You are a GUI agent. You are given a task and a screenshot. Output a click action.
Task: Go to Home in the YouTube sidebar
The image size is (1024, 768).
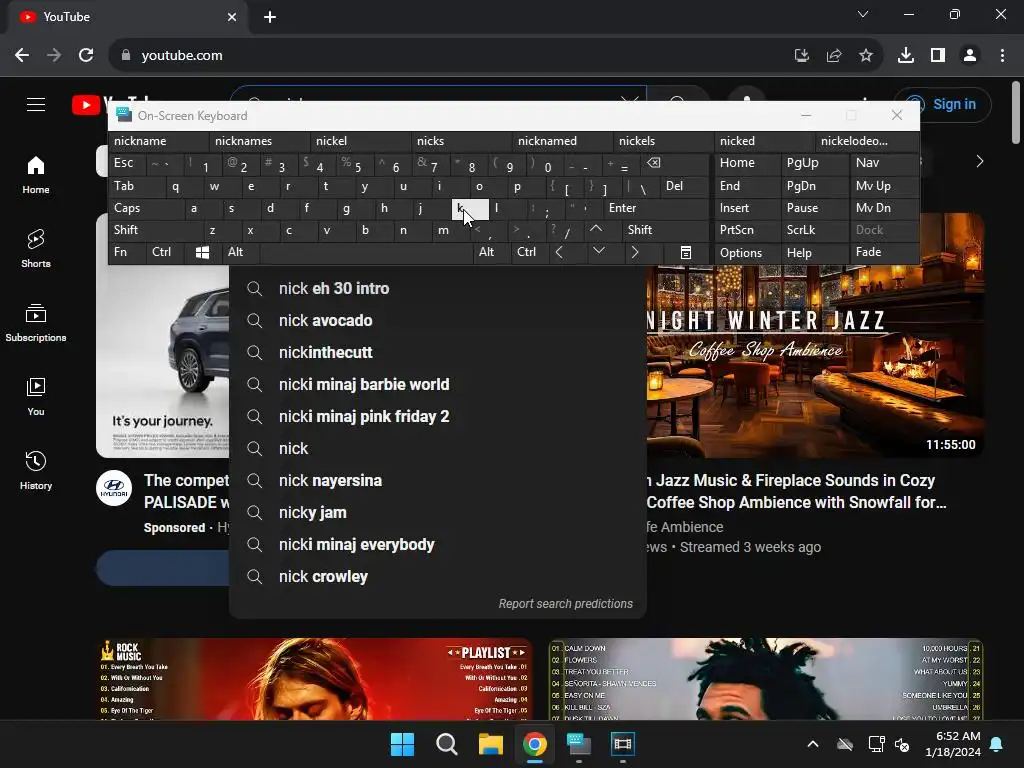(36, 175)
